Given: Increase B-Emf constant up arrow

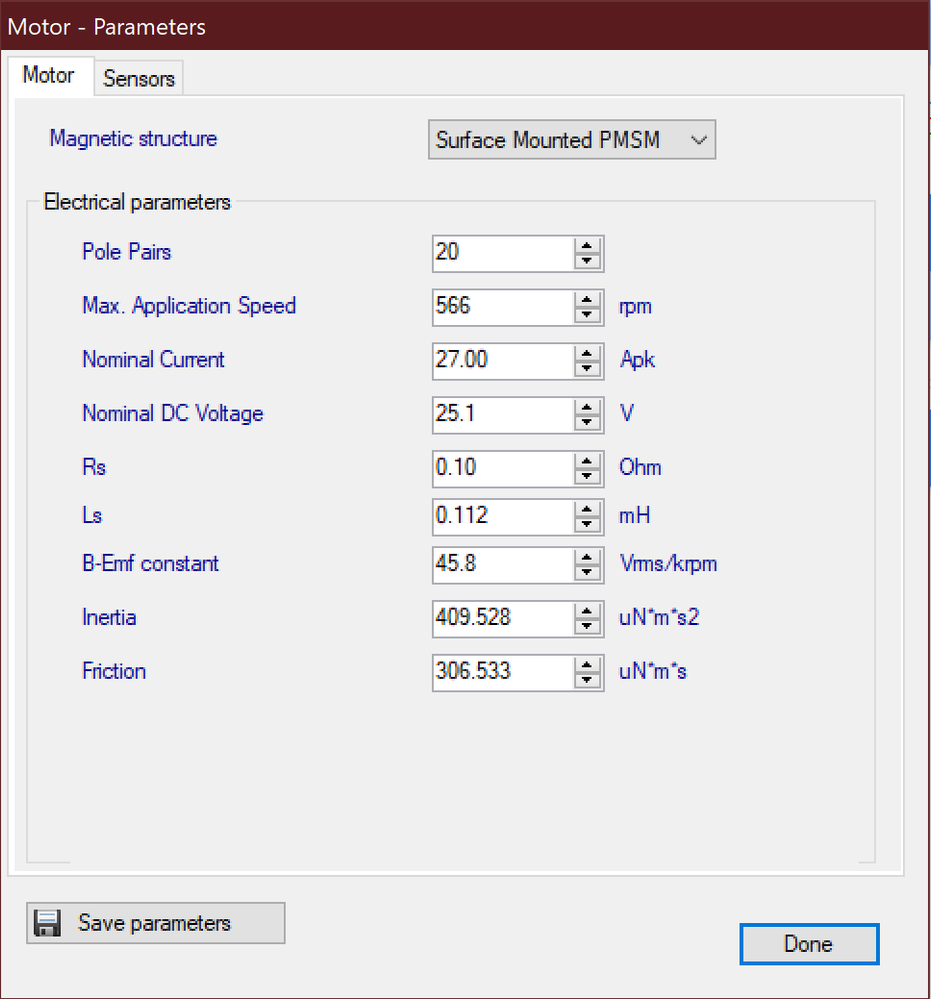Looking at the screenshot, I should pyautogui.click(x=587, y=558).
